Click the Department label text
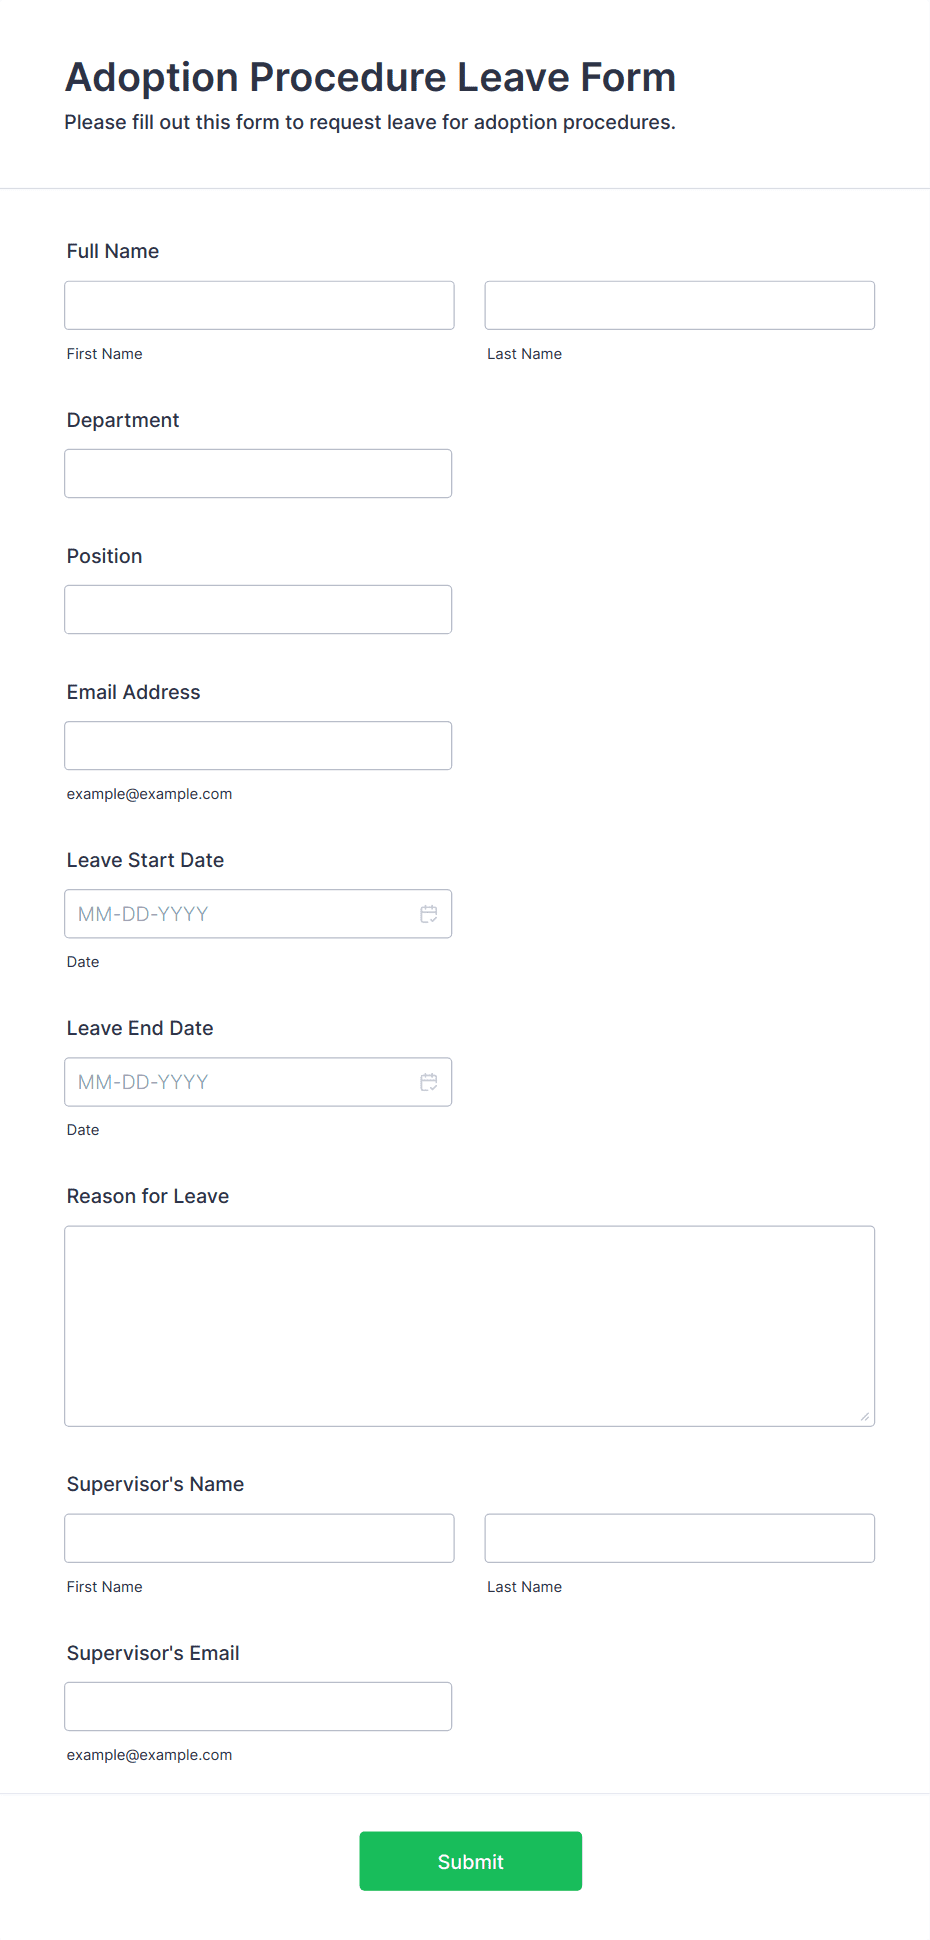The image size is (930, 1940). [123, 420]
